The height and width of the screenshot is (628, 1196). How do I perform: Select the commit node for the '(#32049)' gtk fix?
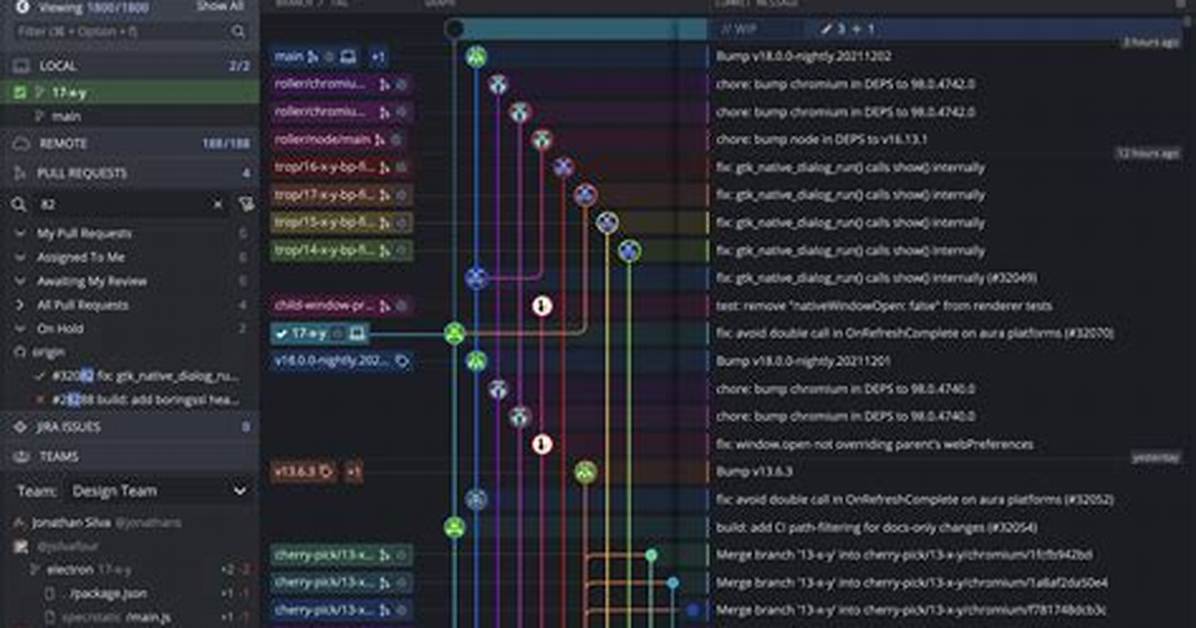[477, 278]
